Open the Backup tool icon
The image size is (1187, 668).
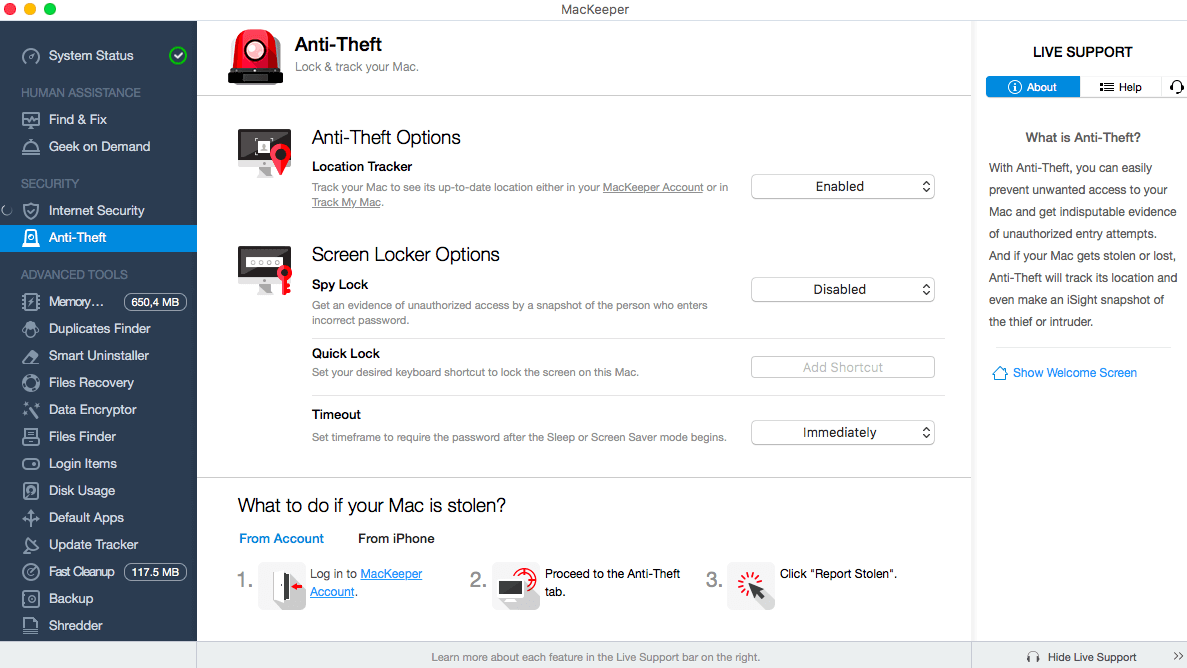click(31, 598)
